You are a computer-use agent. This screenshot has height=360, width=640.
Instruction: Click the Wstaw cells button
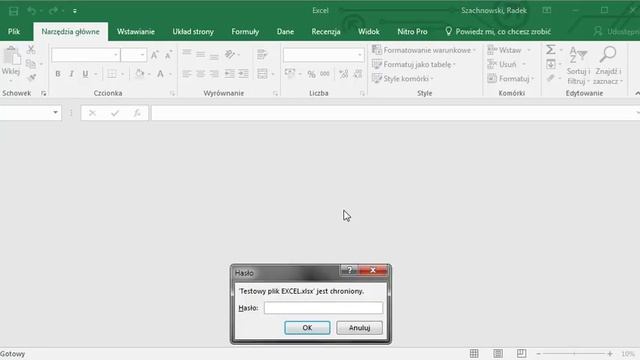click(x=509, y=50)
